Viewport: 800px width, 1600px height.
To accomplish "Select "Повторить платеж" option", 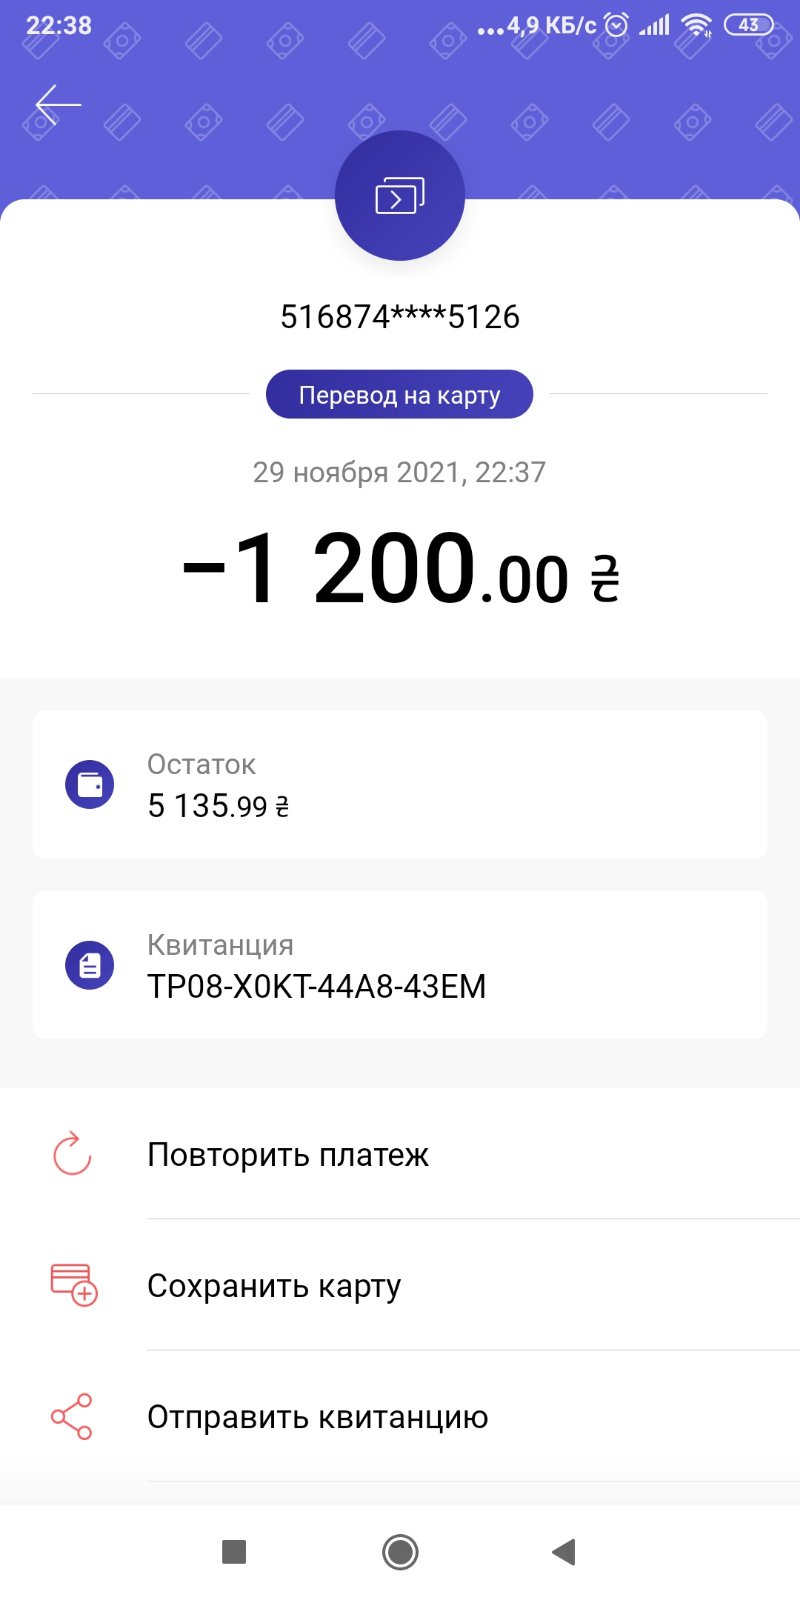I will point(288,1155).
